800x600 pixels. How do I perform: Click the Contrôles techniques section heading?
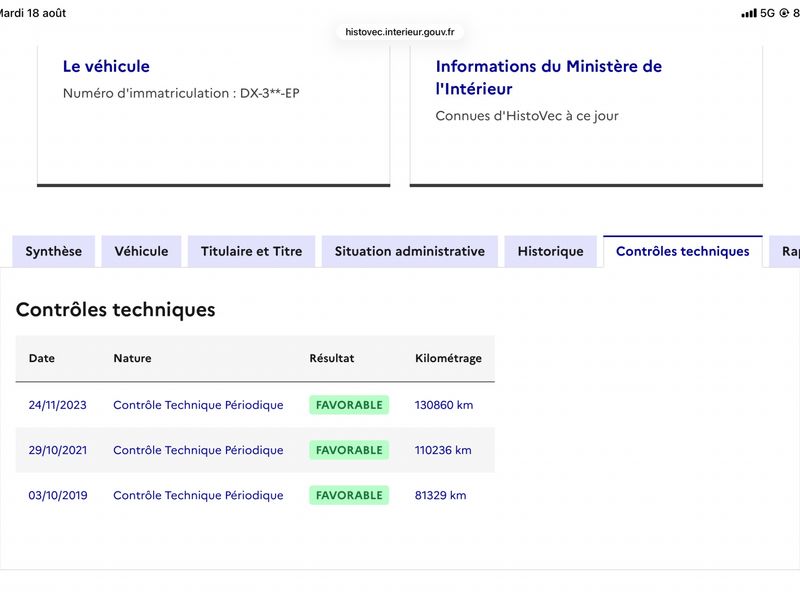click(x=116, y=310)
